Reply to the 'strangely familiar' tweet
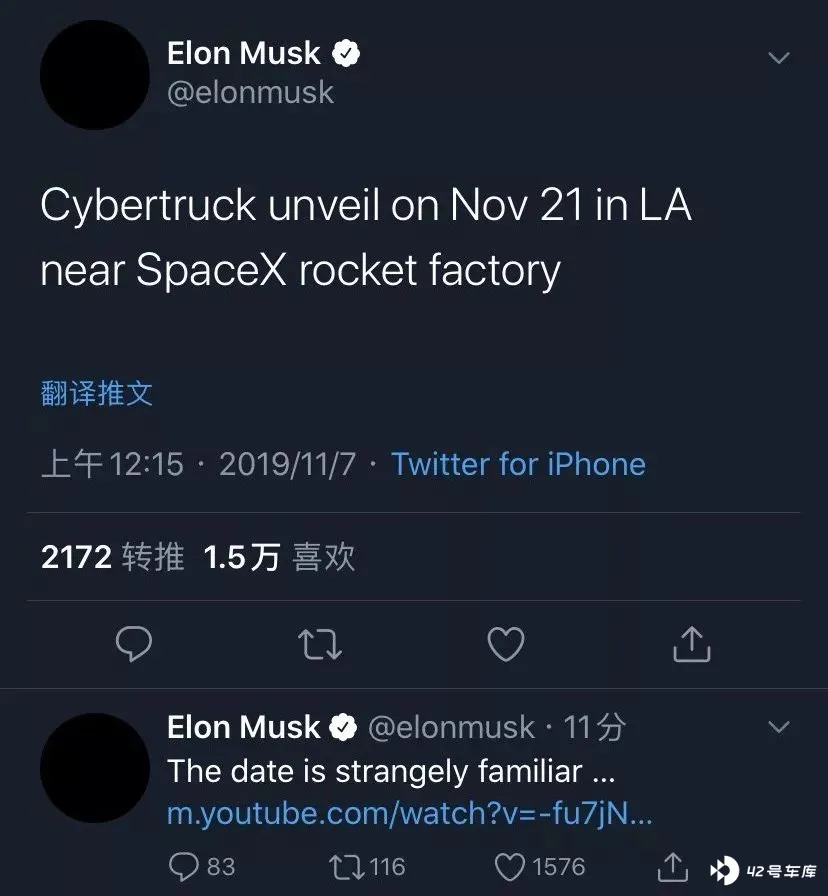The width and height of the screenshot is (828, 896). [202, 867]
